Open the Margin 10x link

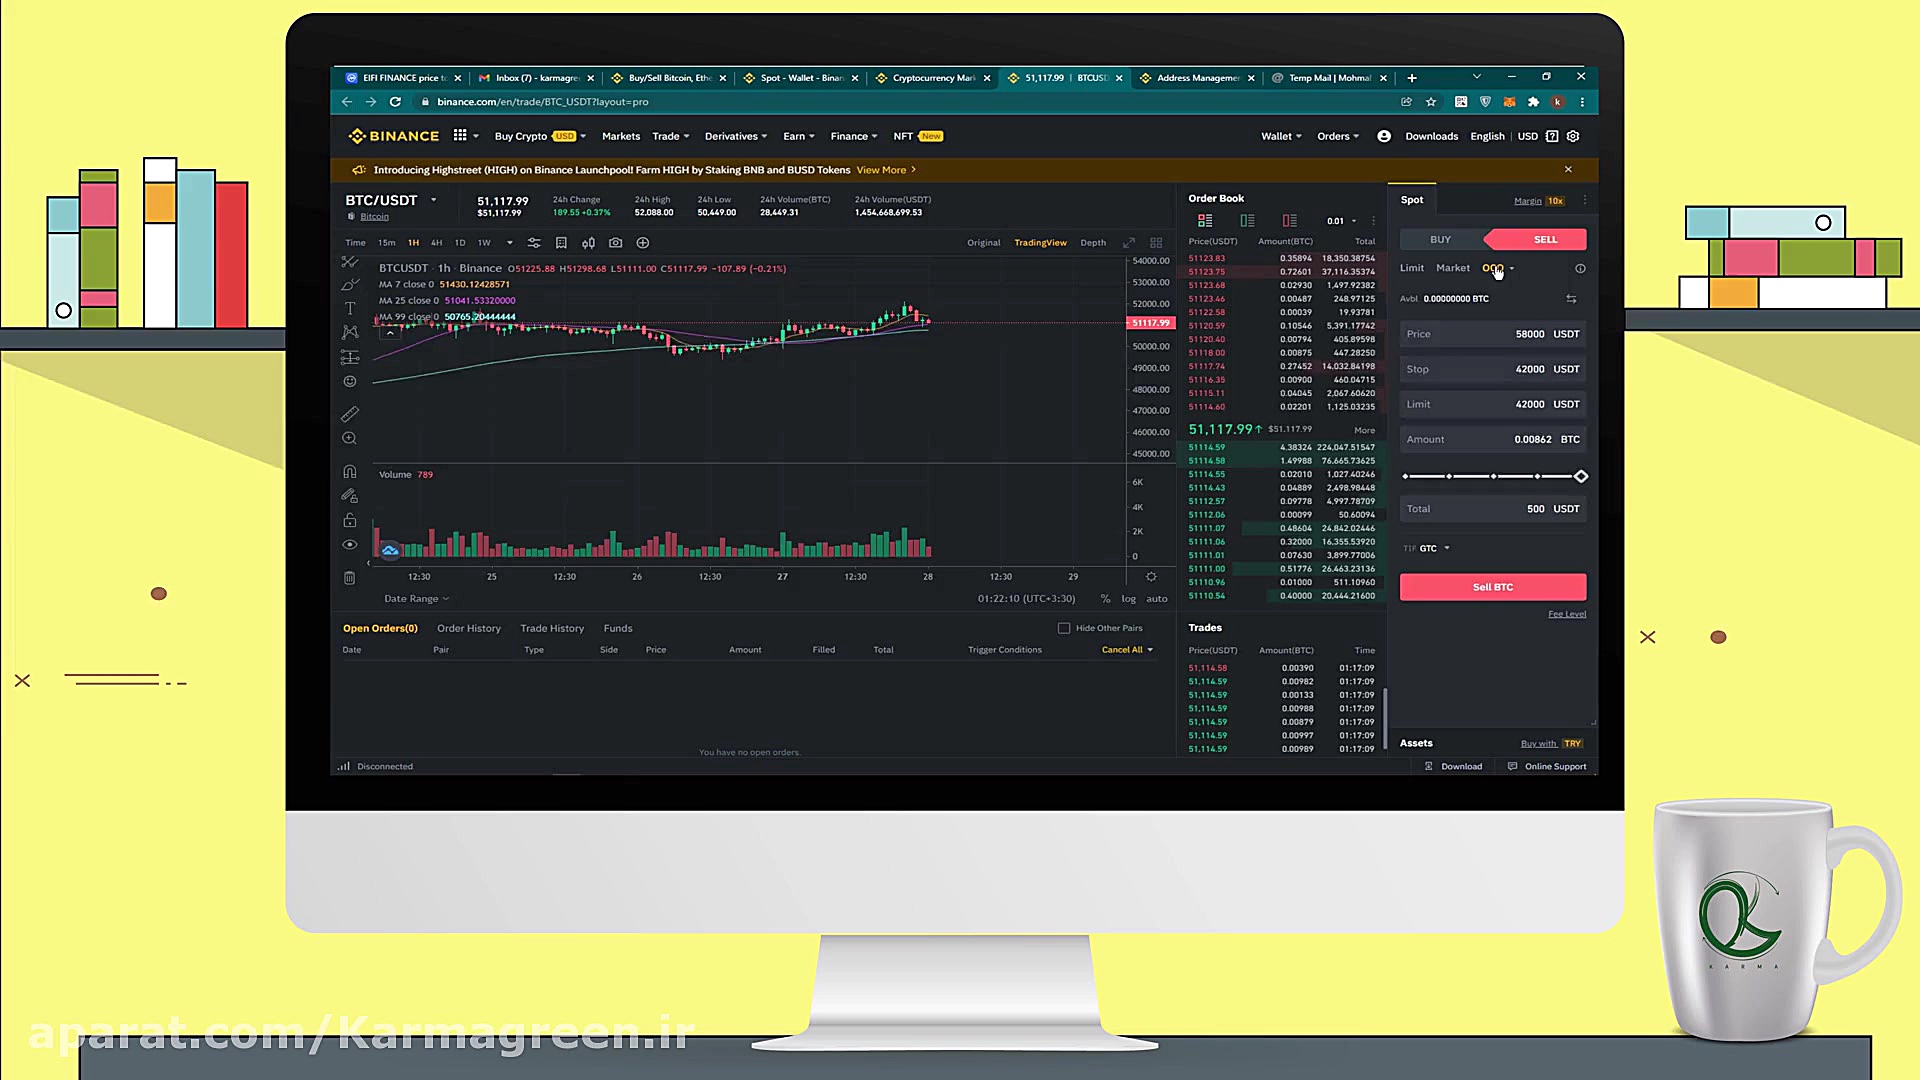click(1538, 201)
